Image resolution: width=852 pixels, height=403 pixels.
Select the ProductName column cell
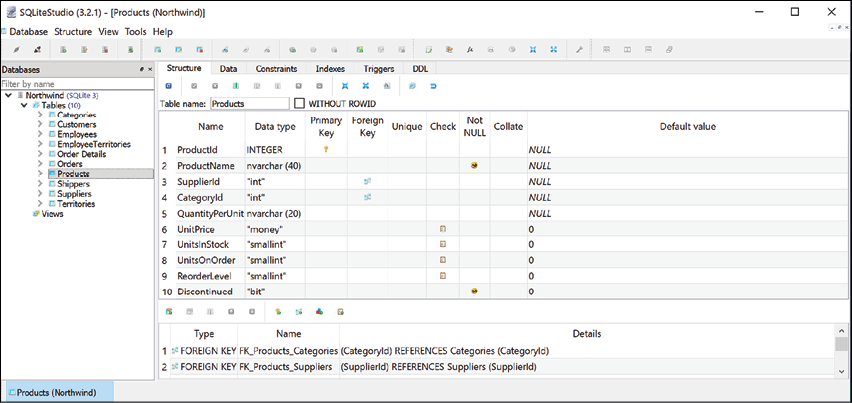[x=210, y=166]
